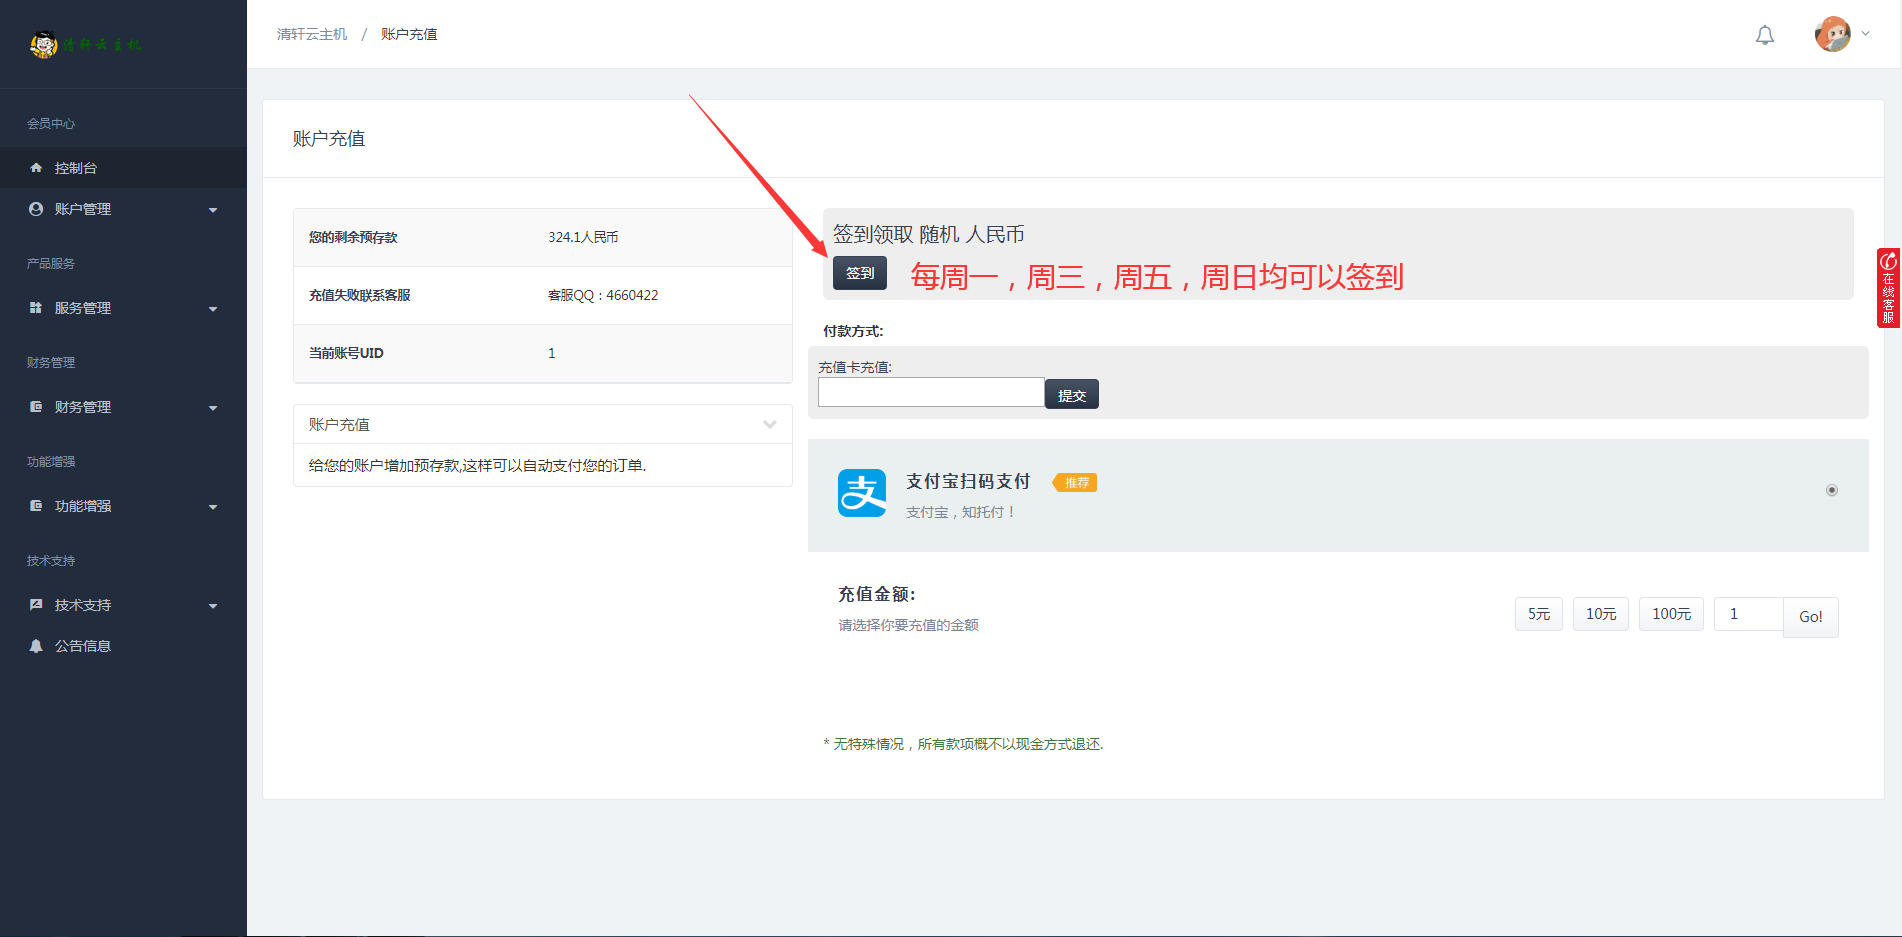Choose the 100元 recharge amount
The image size is (1902, 937).
click(1671, 614)
